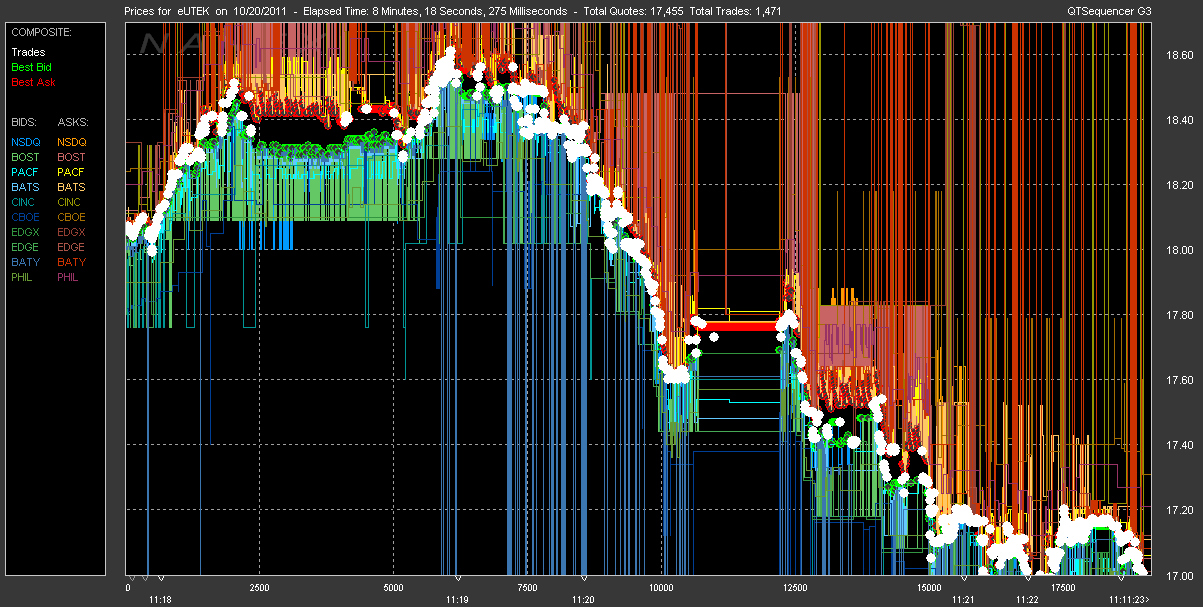Select BOST in the ASKS column
Image resolution: width=1203 pixels, height=607 pixels.
click(x=72, y=157)
